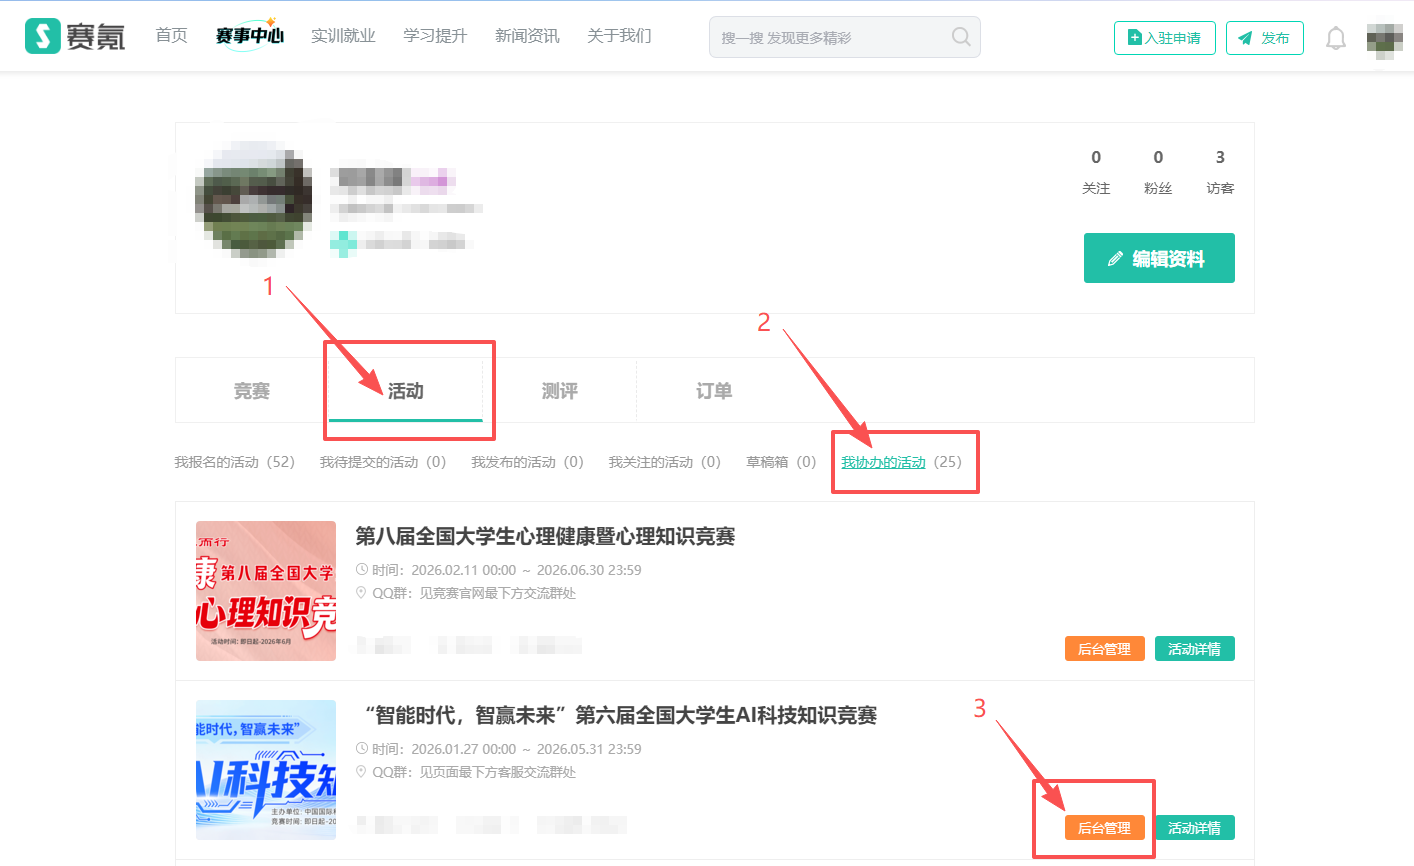The image size is (1414, 866).
Task: Open 后台管理 for AI科技知识竞赛
Action: (x=1104, y=828)
